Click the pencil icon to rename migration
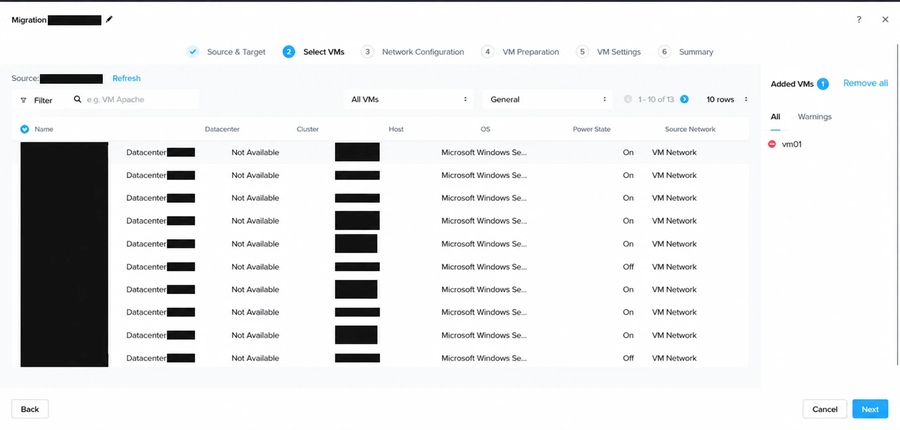 click(x=109, y=20)
